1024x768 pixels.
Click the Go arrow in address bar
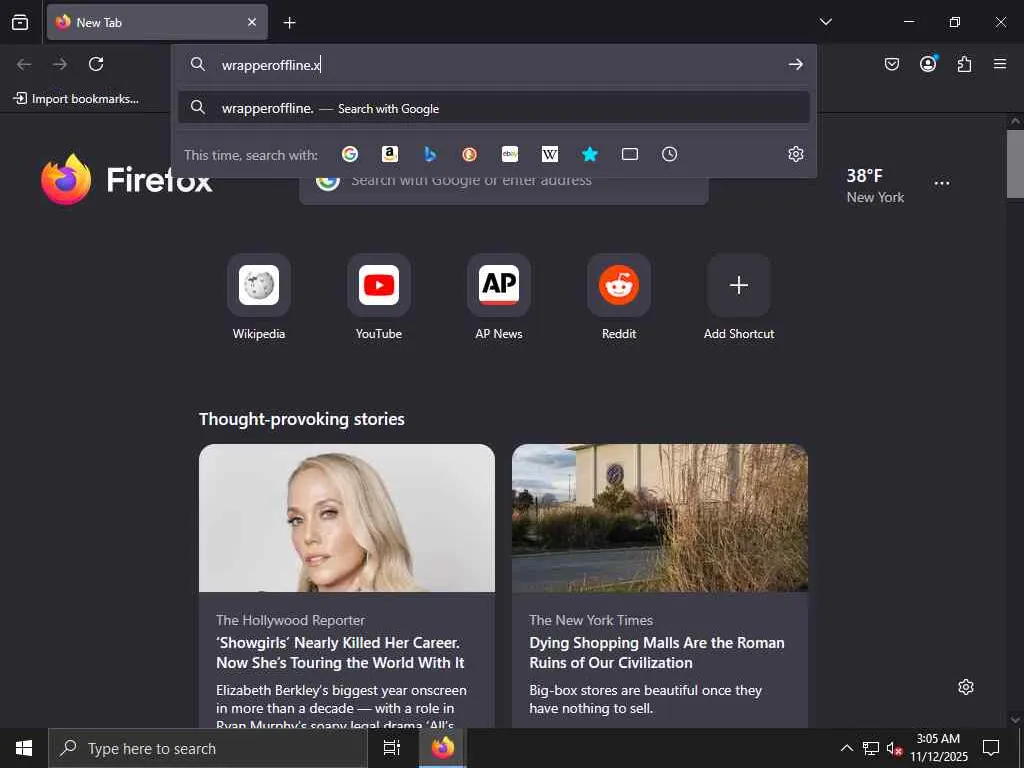(795, 64)
